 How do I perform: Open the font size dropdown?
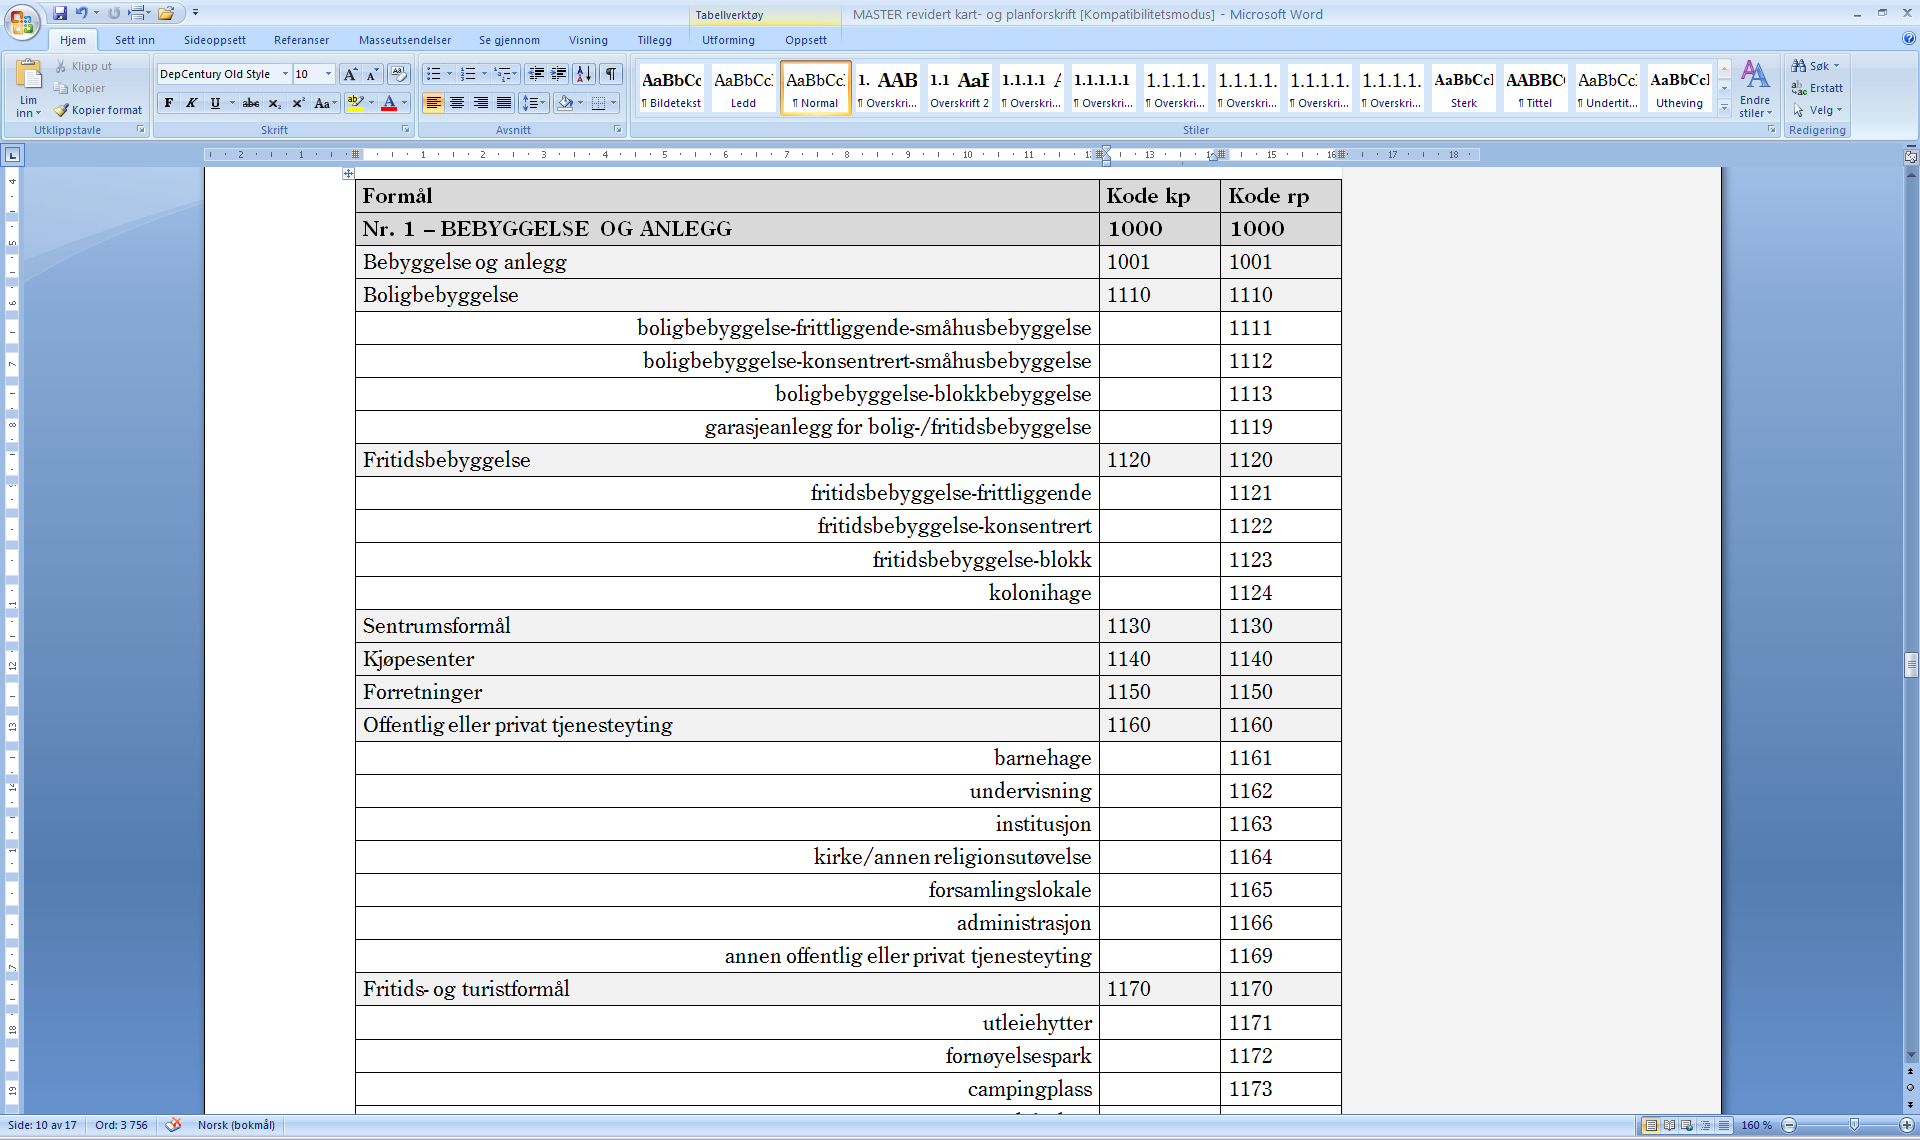328,74
